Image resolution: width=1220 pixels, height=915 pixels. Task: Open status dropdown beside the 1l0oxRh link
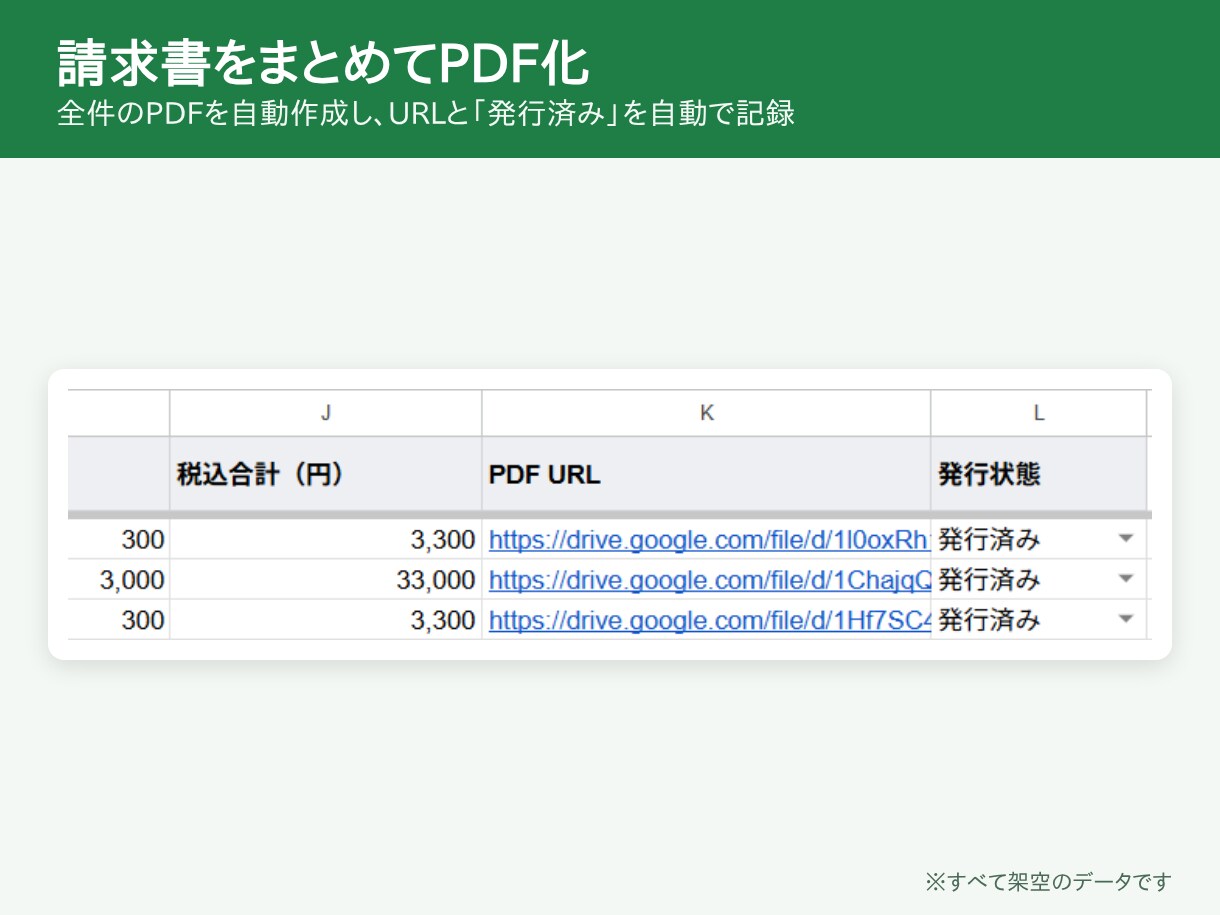tap(1126, 539)
